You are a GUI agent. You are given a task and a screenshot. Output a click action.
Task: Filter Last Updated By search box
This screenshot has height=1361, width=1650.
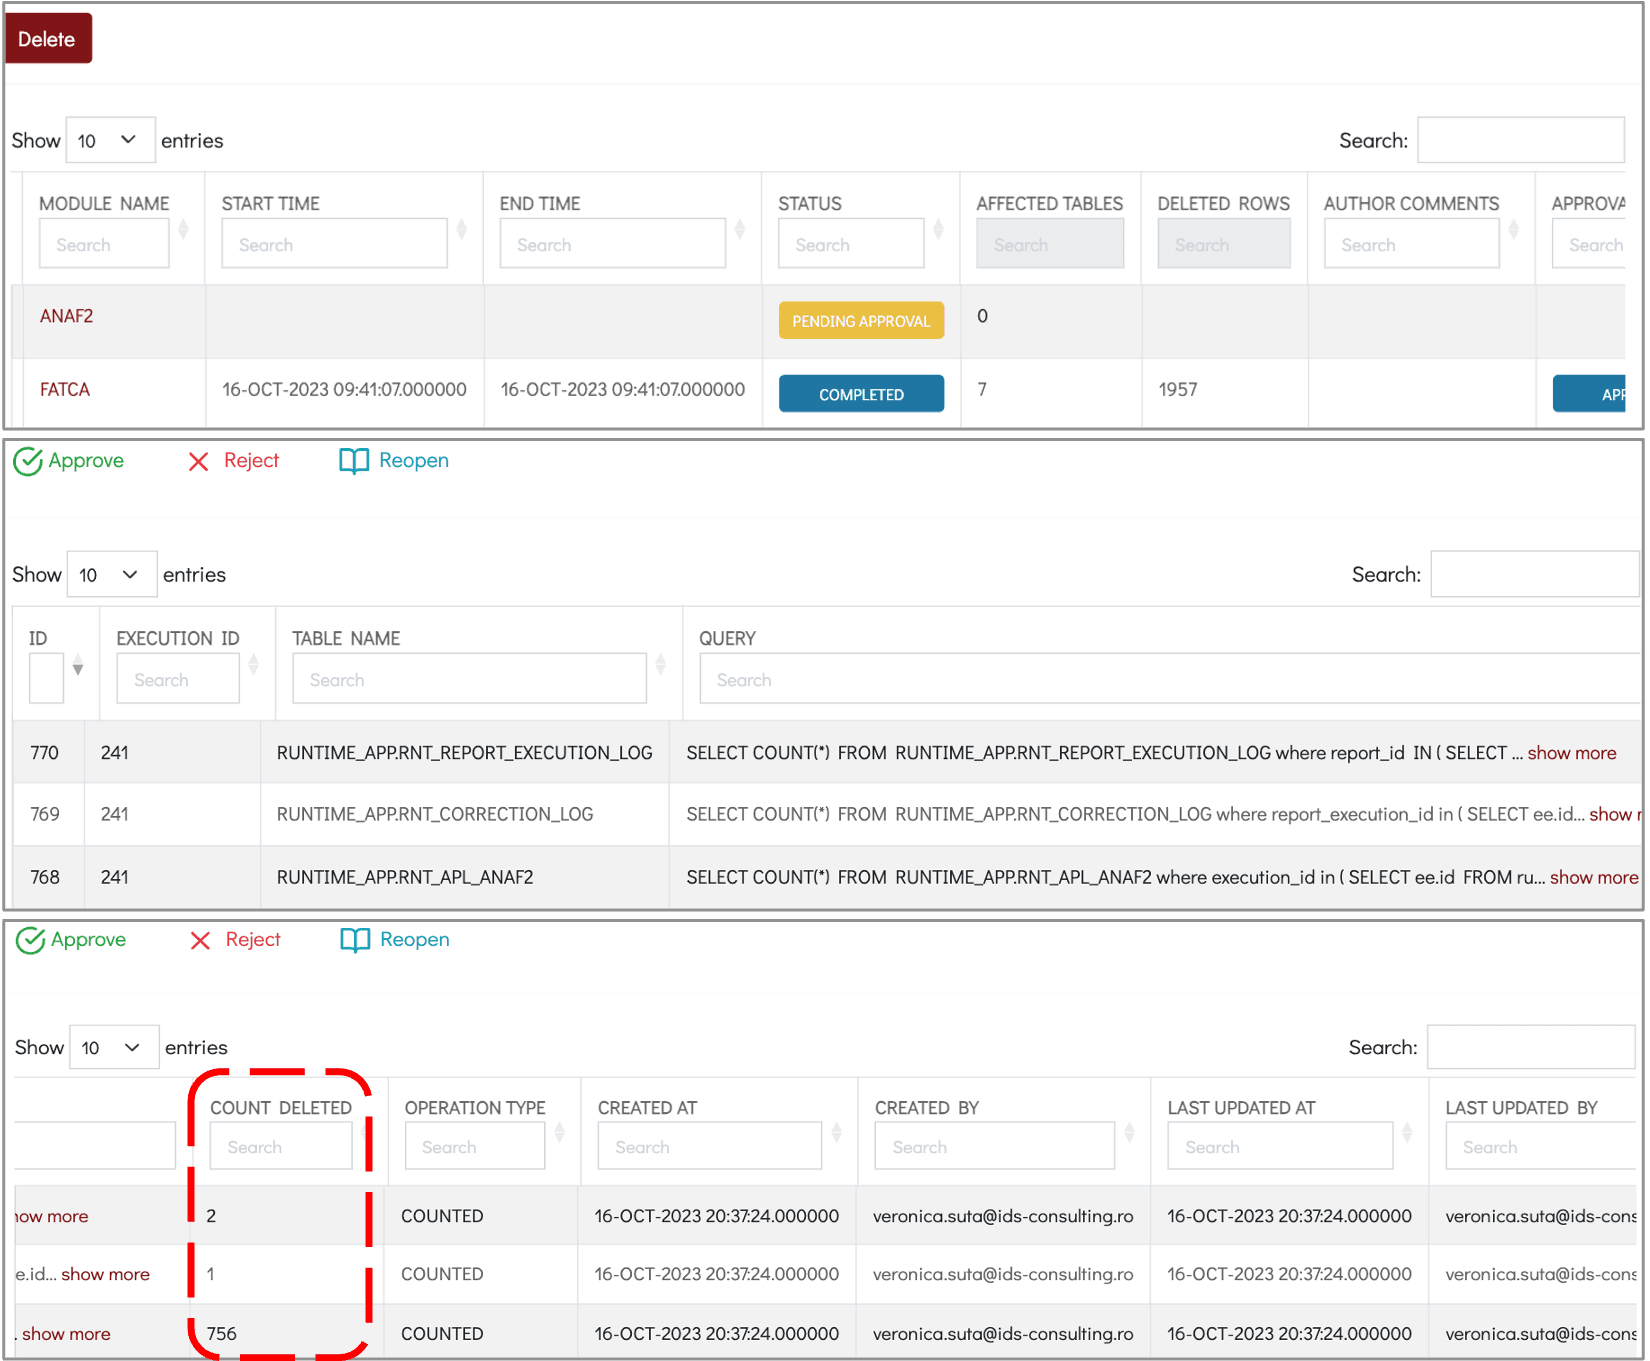(x=1541, y=1146)
